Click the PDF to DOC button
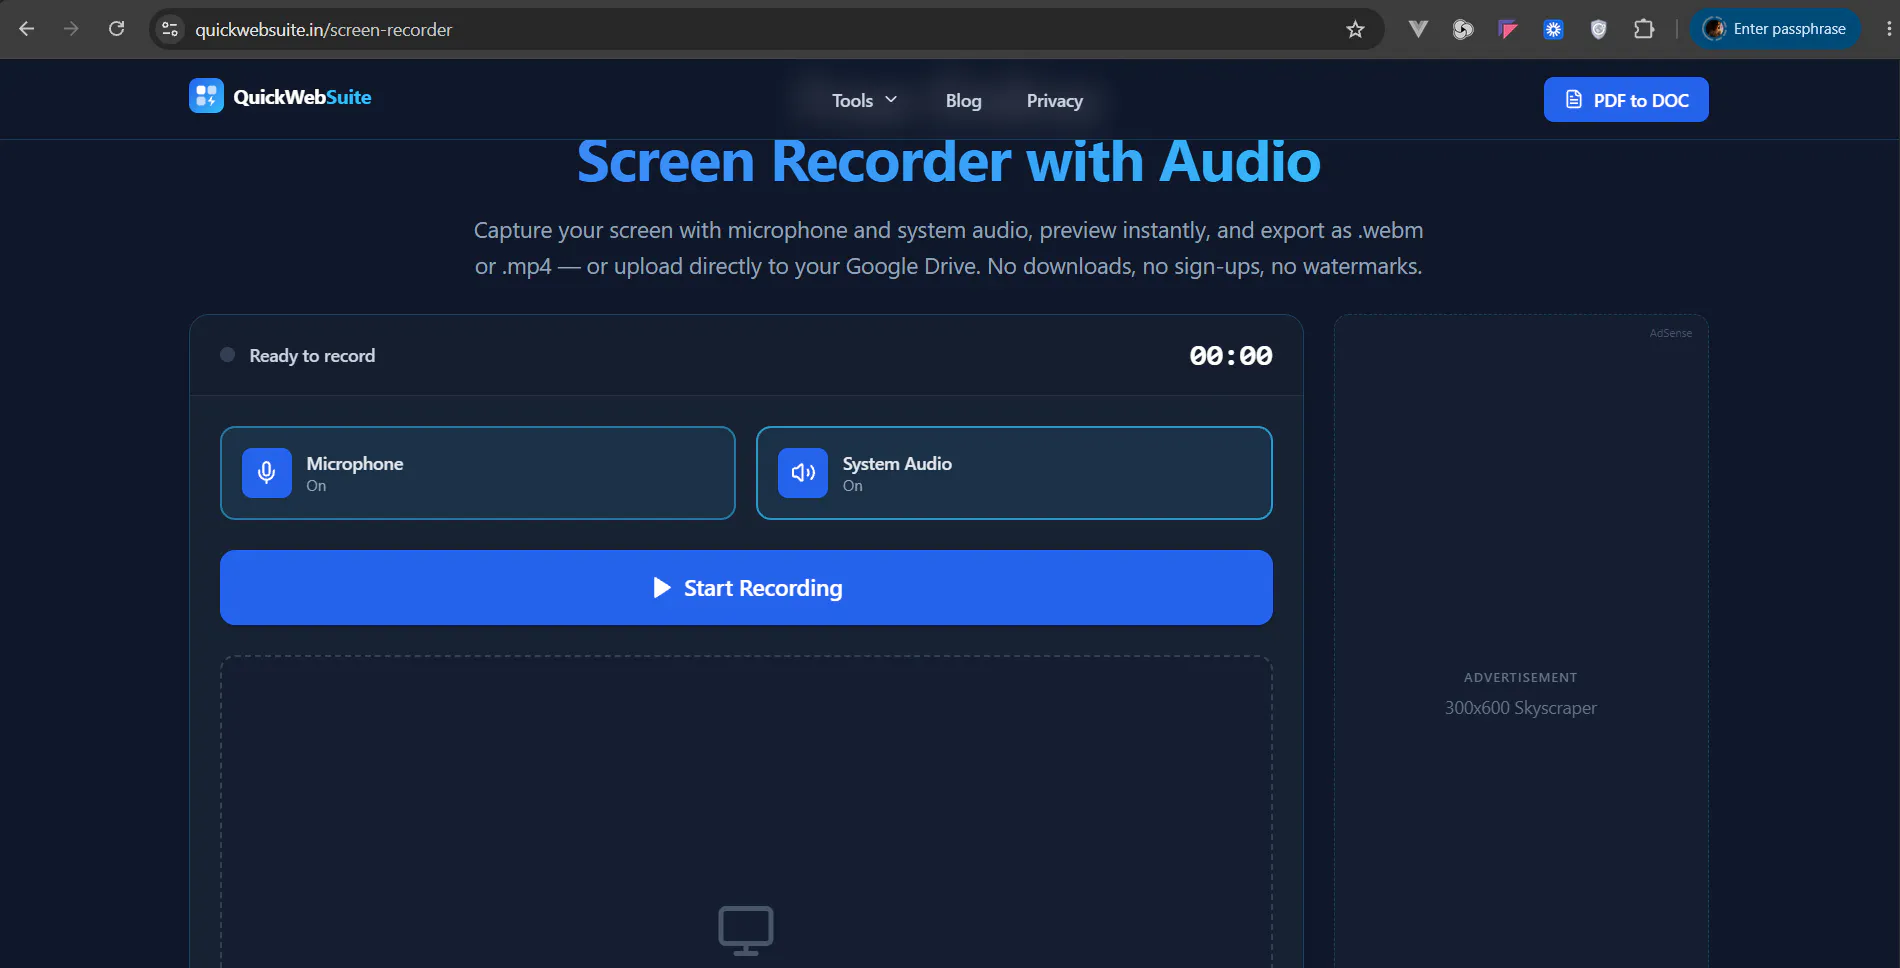Screen dimensions: 1900x968 pyautogui.click(x=1626, y=100)
